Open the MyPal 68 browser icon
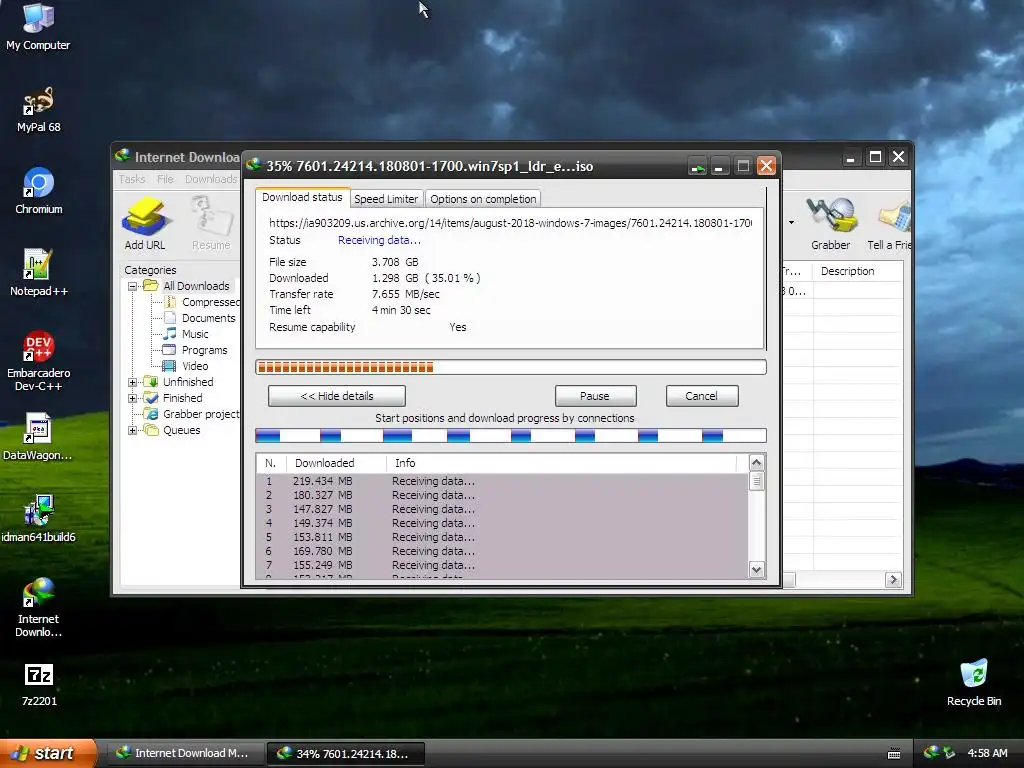The width and height of the screenshot is (1024, 768). (38, 109)
